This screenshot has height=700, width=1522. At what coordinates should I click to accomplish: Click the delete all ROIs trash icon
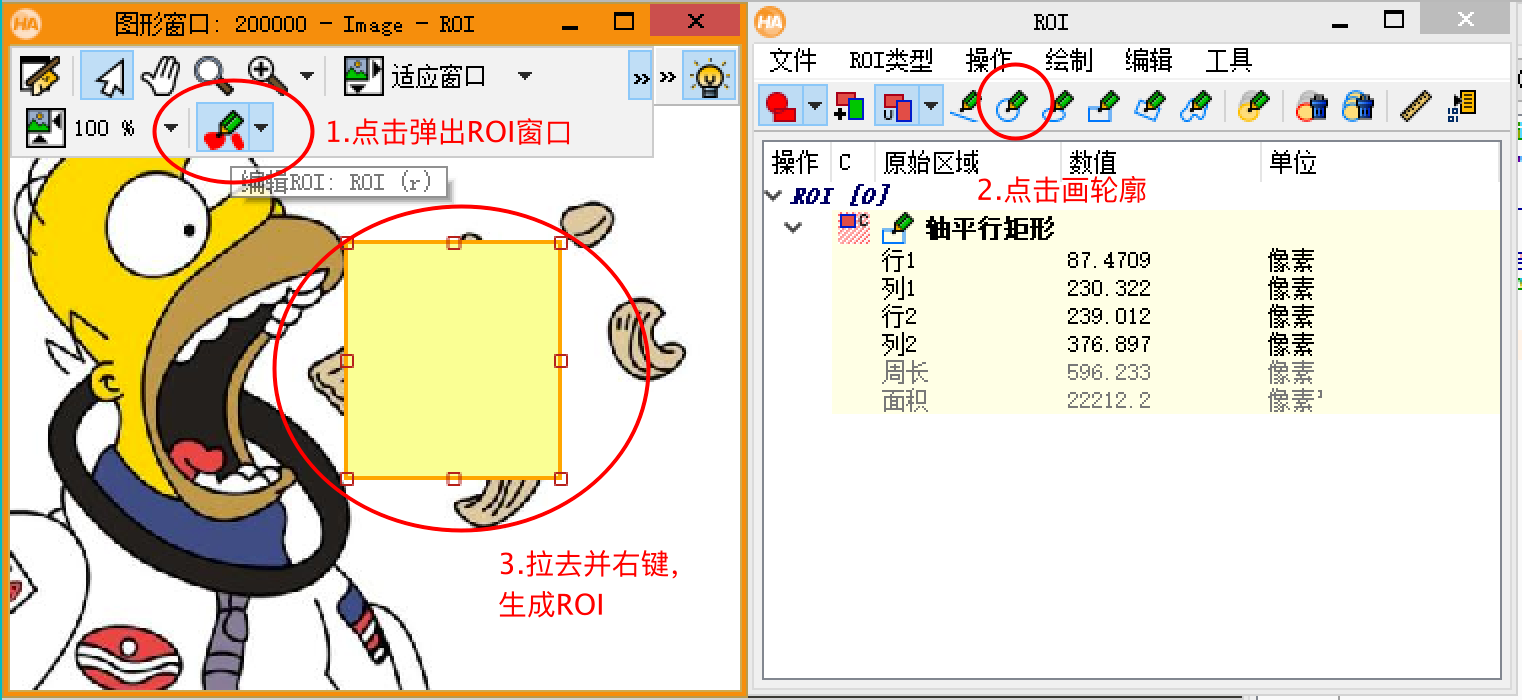[1358, 105]
